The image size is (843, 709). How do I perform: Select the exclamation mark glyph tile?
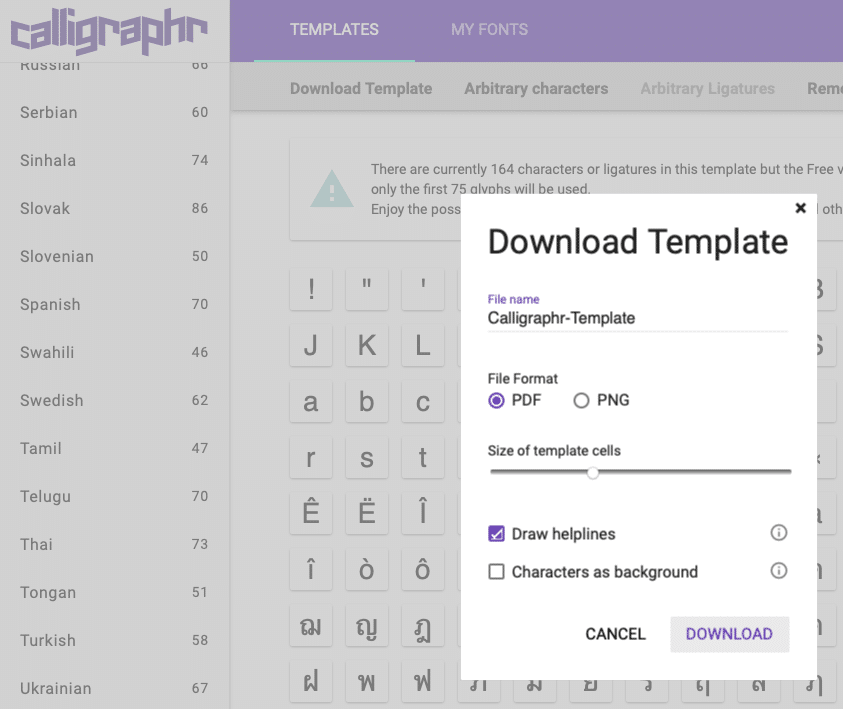tap(311, 290)
